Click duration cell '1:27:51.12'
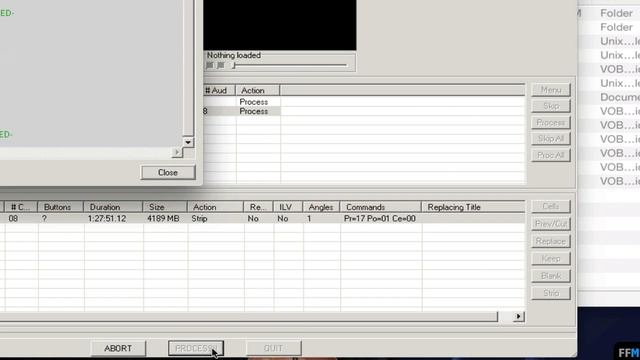This screenshot has height=360, width=640. click(107, 218)
